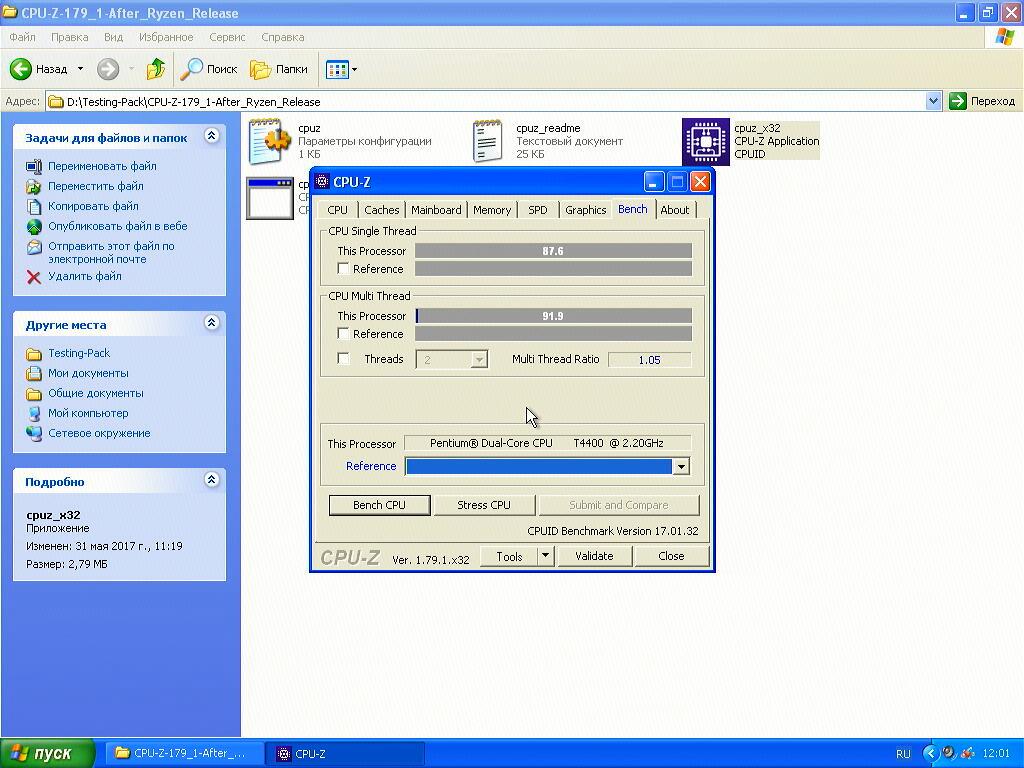Collapse the Details (Подробно) panel
The width and height of the screenshot is (1024, 768).
[x=211, y=480]
